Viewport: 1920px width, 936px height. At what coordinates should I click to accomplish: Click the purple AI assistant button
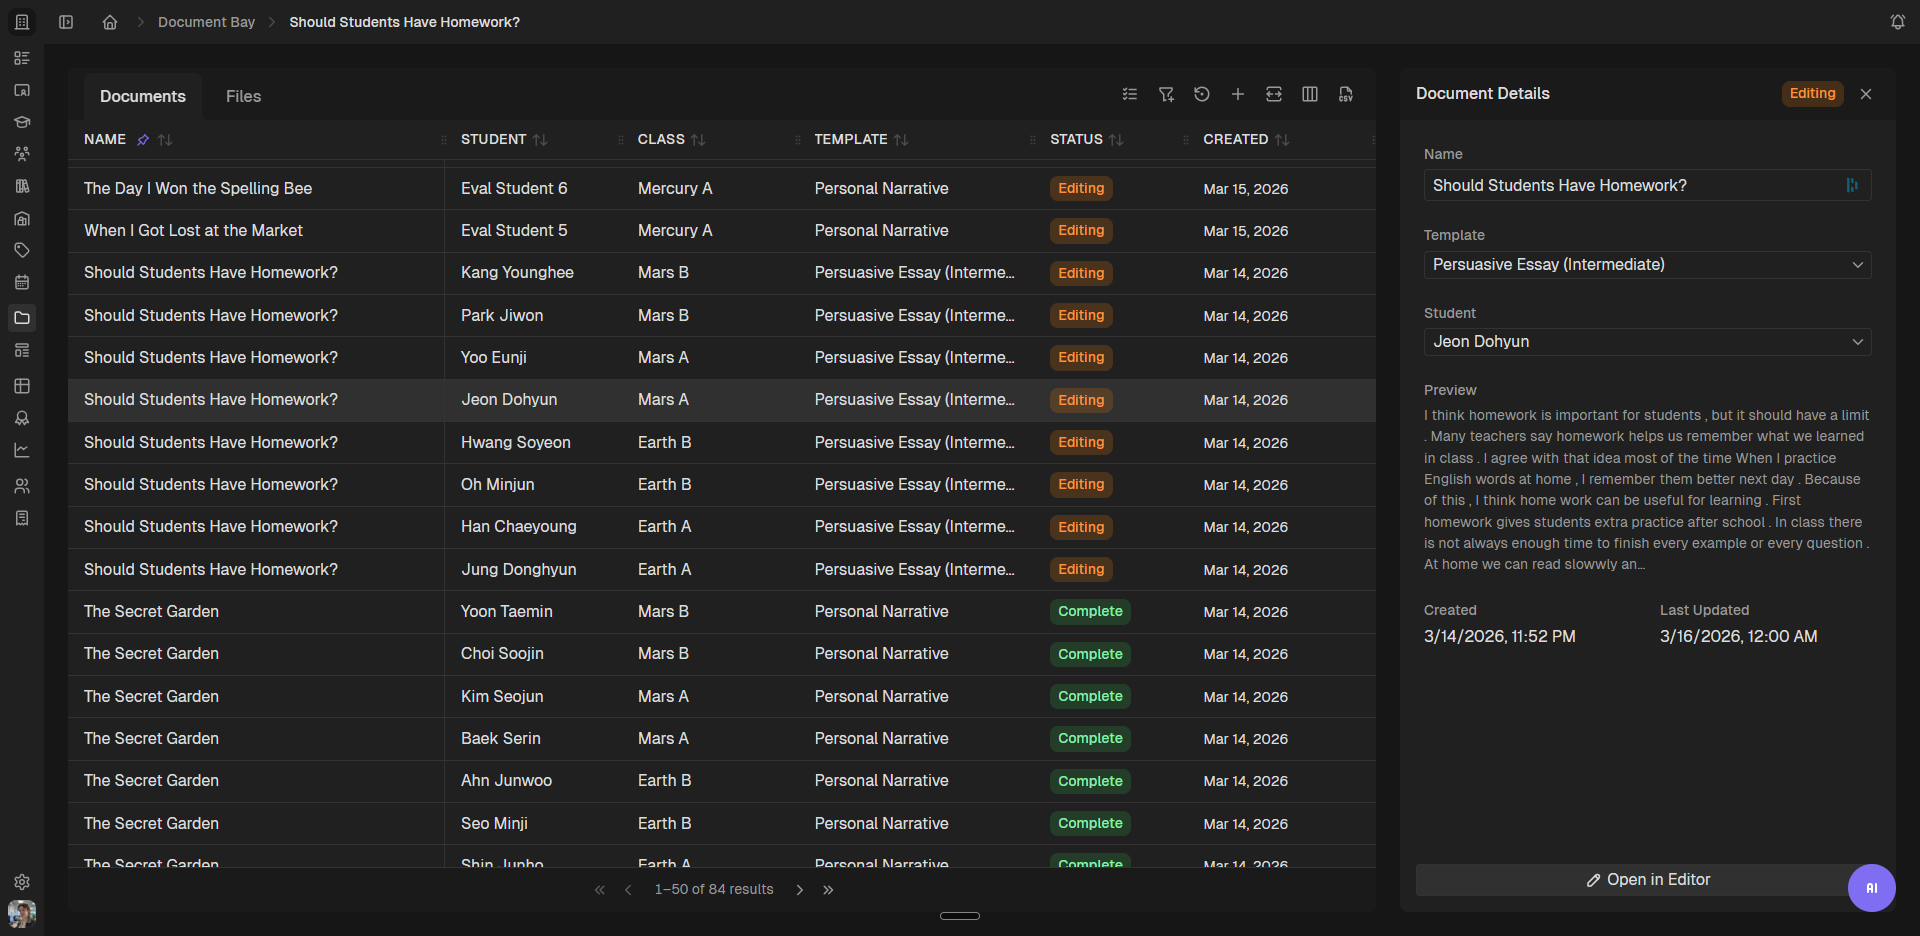click(1871, 888)
